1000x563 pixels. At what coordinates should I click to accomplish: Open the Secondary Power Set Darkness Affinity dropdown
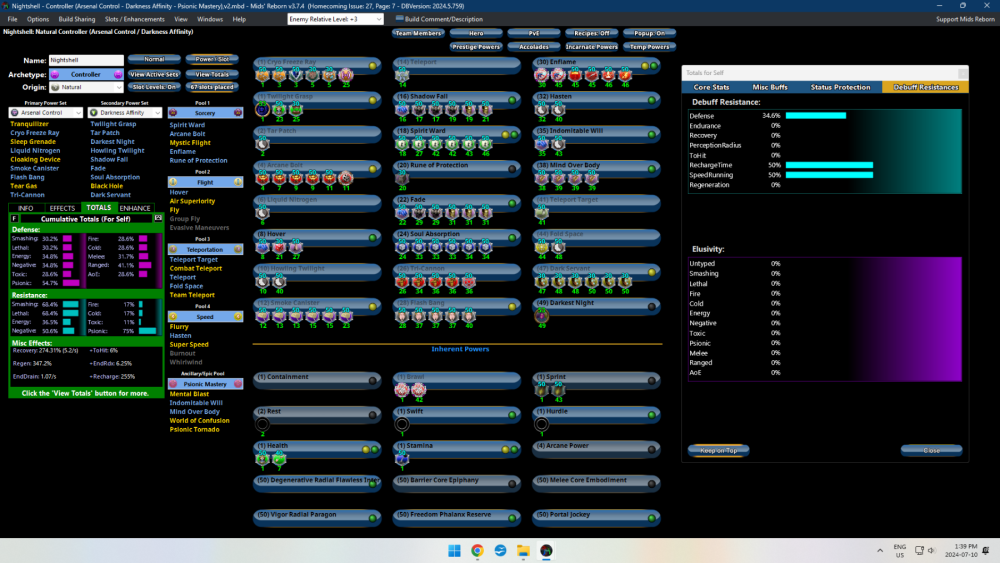pos(125,113)
